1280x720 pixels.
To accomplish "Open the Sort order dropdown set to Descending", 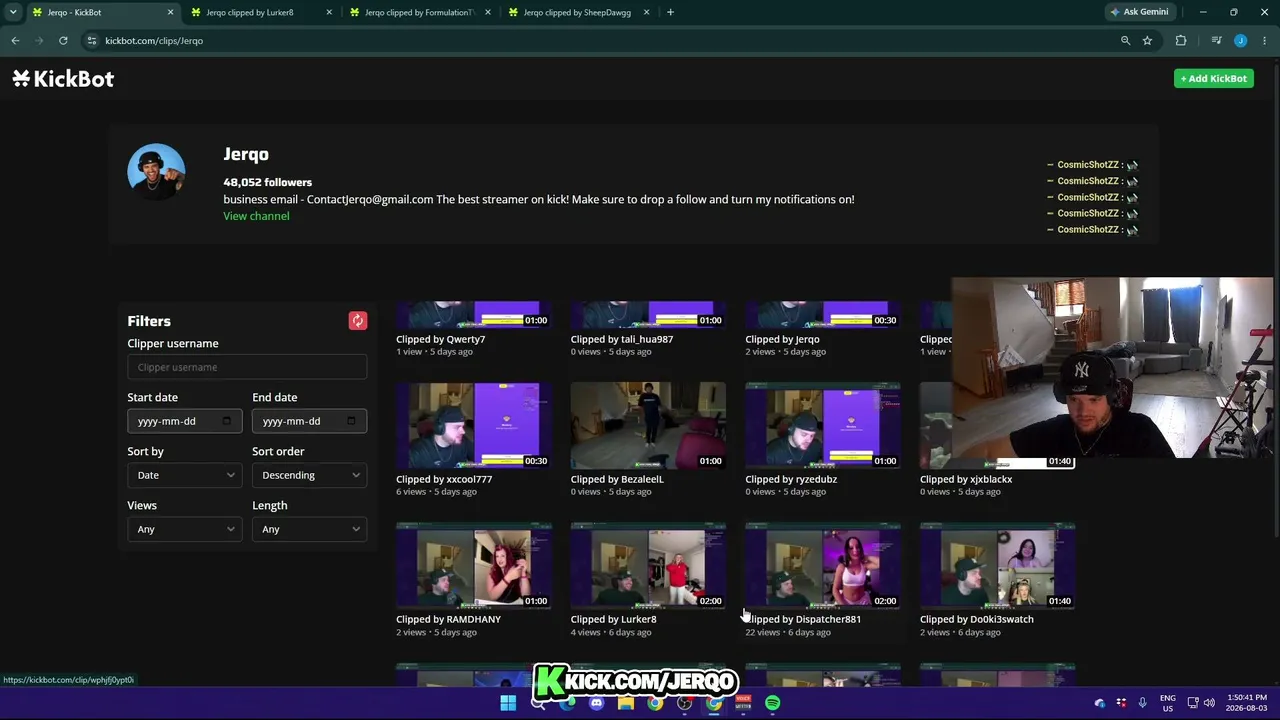I will click(309, 475).
